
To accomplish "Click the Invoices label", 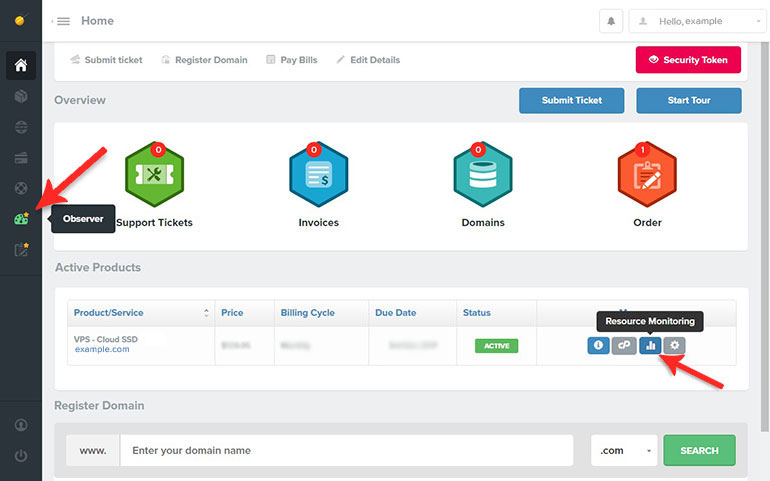I will [x=319, y=223].
